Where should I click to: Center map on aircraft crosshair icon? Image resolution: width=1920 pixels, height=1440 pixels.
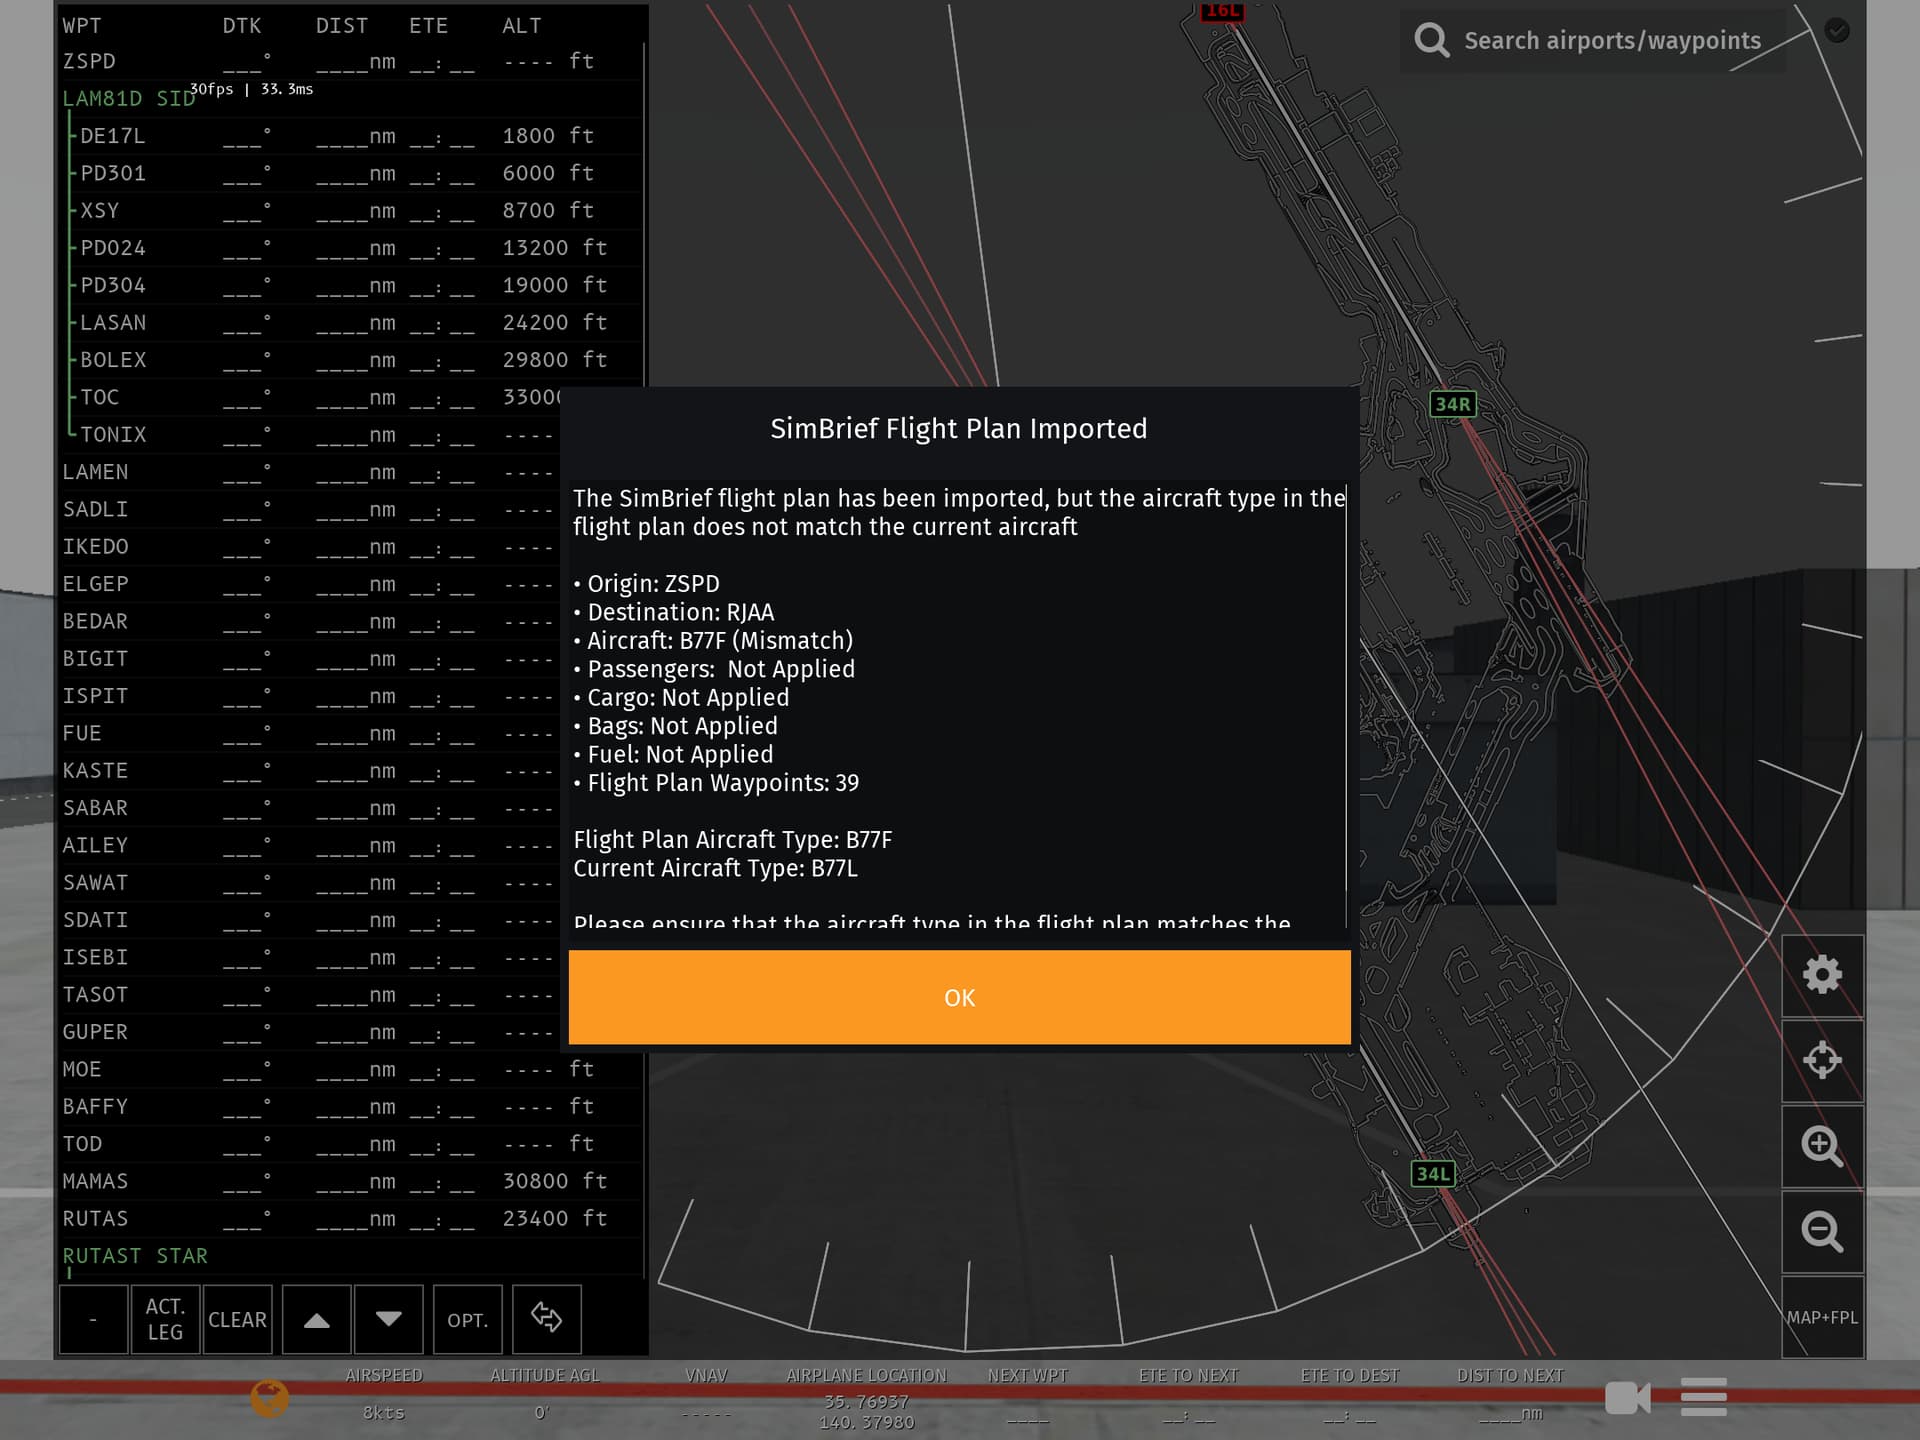(1822, 1060)
